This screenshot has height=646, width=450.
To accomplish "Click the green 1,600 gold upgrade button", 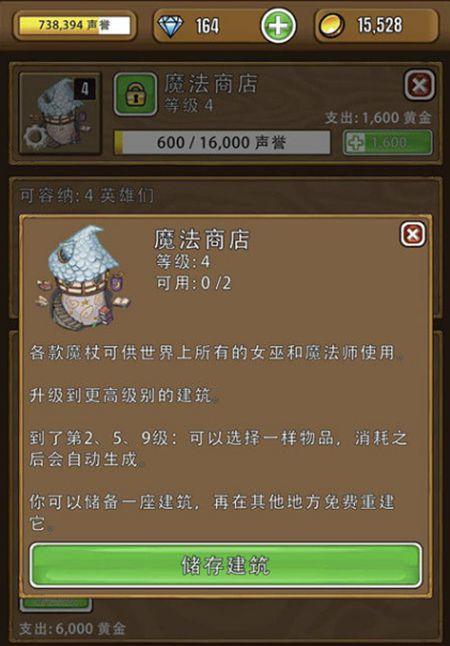I will [x=388, y=143].
